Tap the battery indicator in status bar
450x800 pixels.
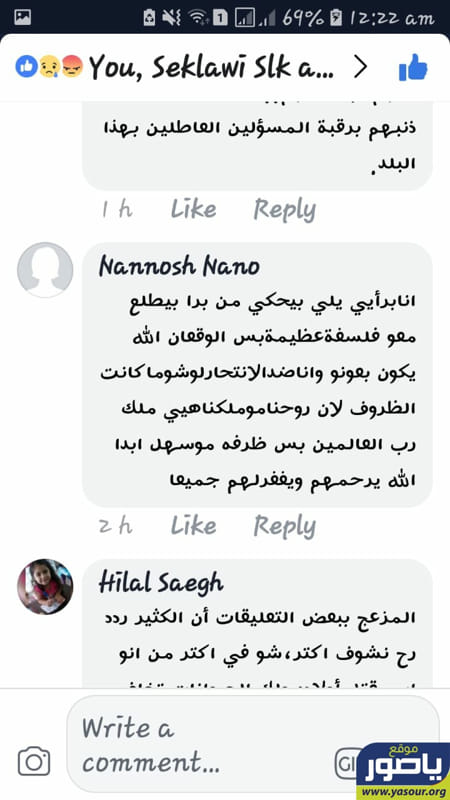pyautogui.click(x=335, y=18)
